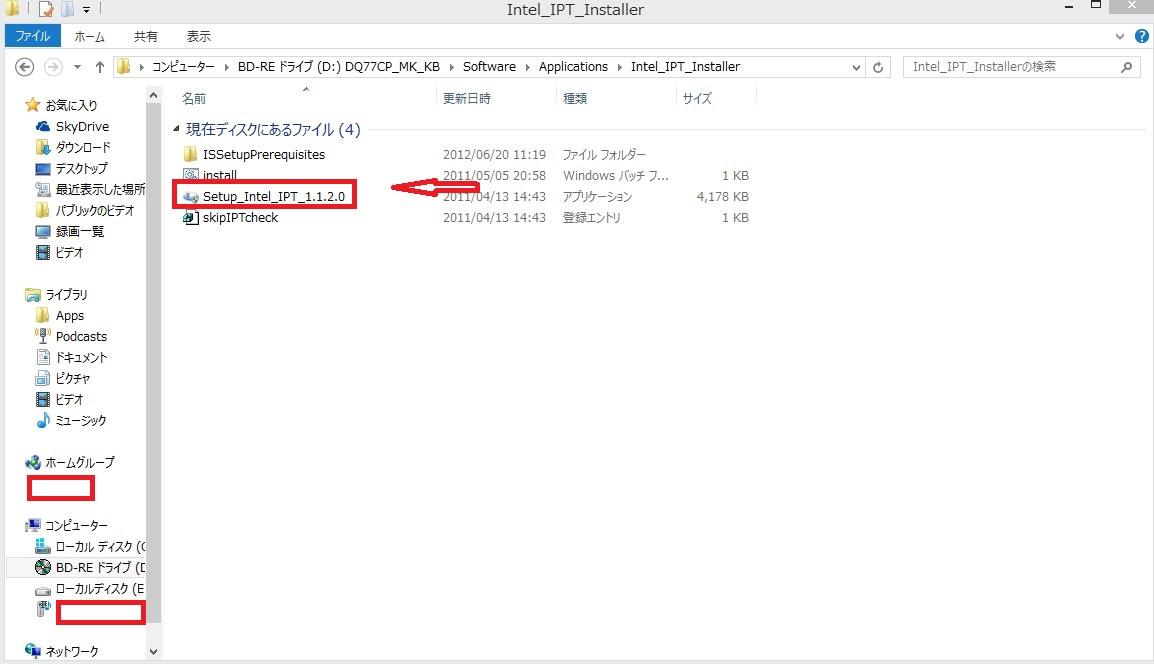Click the Properties quick access toolbar icon

(x=46, y=9)
